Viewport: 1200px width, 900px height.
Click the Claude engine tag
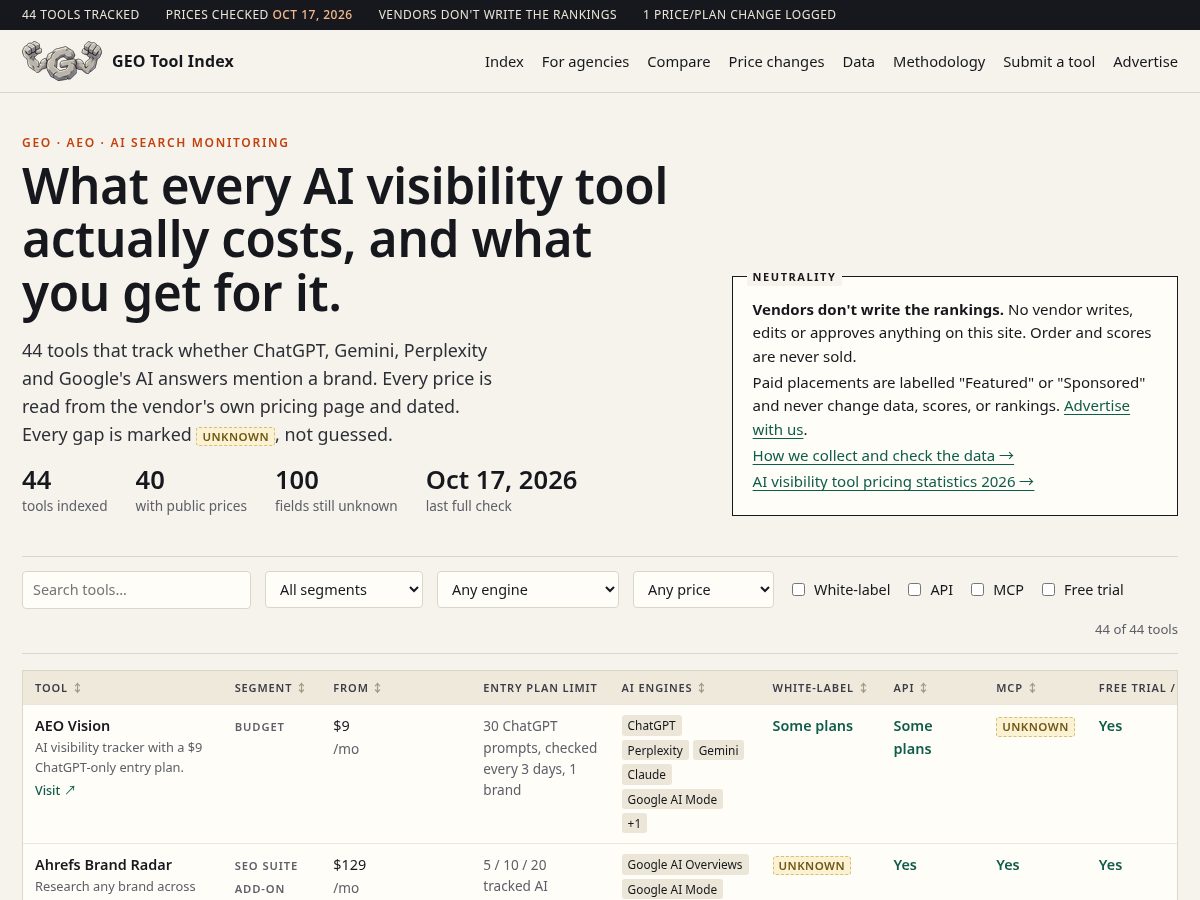pos(646,774)
